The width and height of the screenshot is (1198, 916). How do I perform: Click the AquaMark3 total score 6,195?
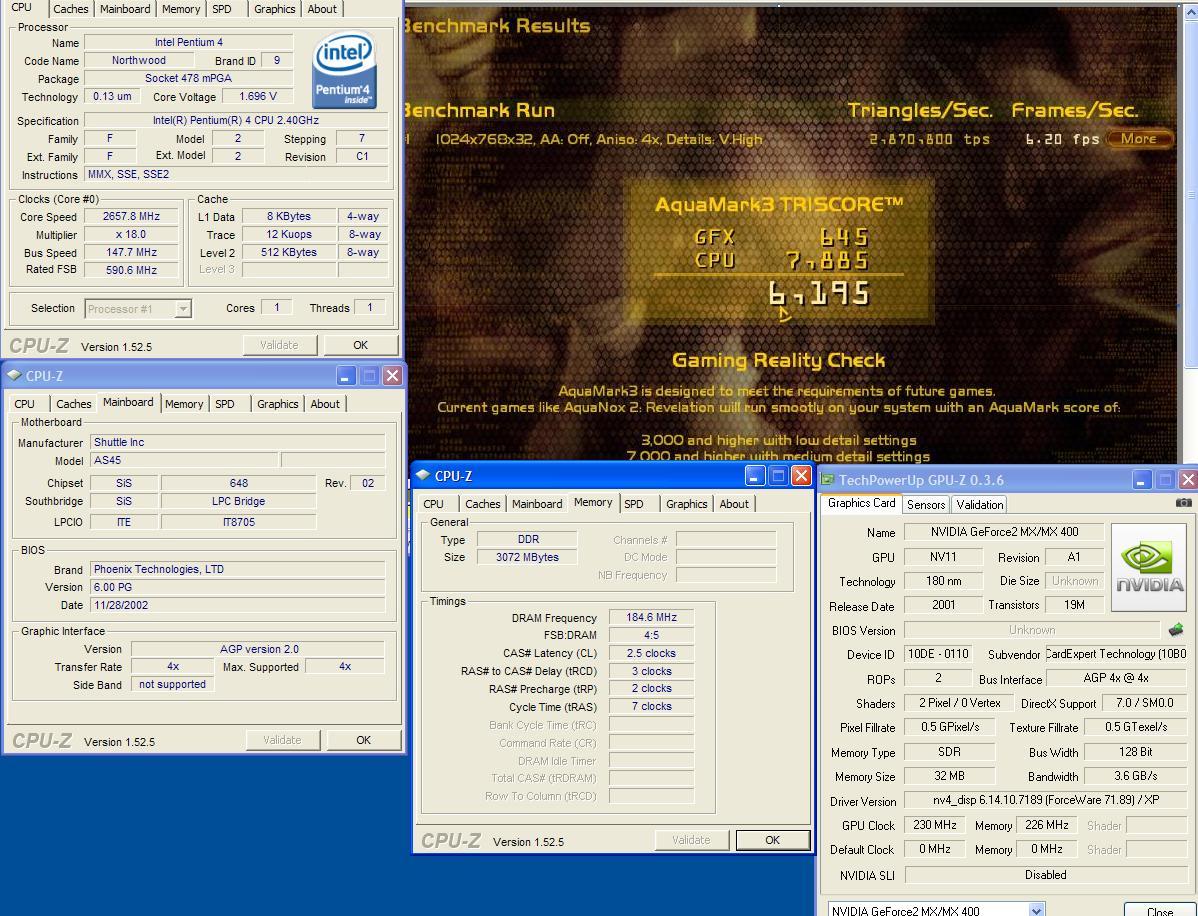pyautogui.click(x=819, y=293)
